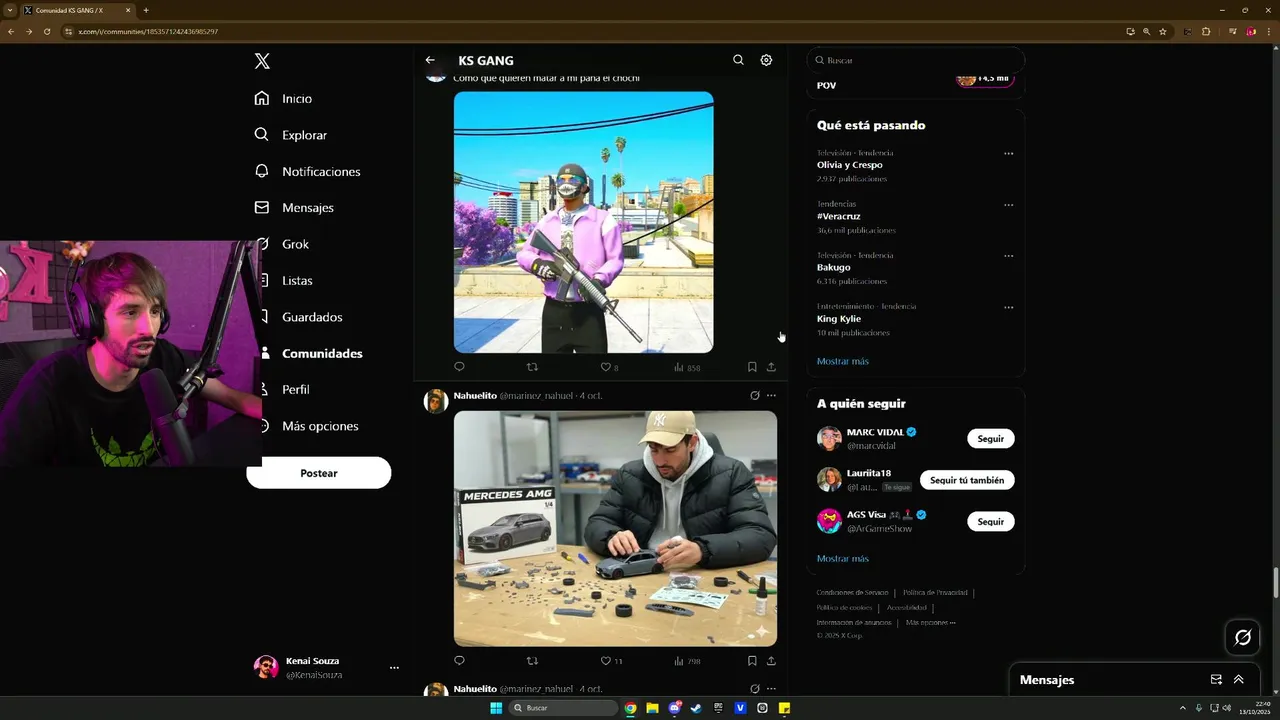
Task: Reply to the GTA character post
Action: 459,367
